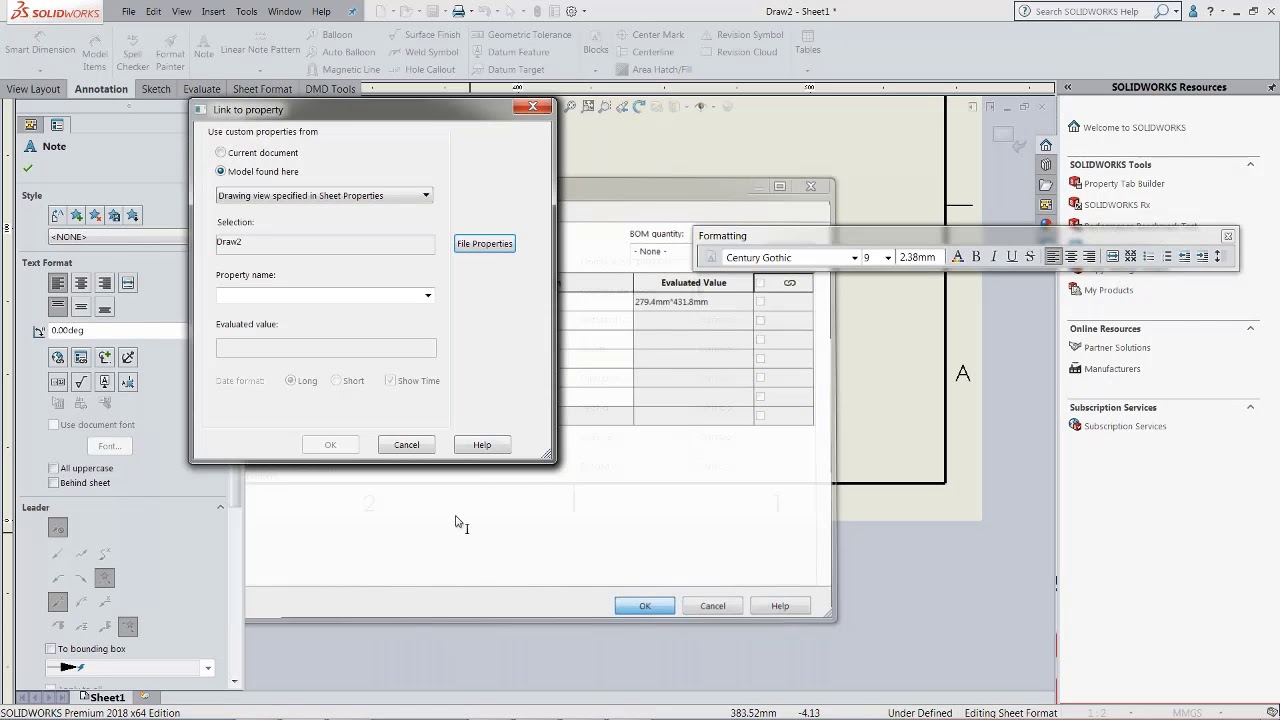Viewport: 1280px width, 720px height.
Task: Toggle Behind sheet checkbox
Action: [x=54, y=483]
